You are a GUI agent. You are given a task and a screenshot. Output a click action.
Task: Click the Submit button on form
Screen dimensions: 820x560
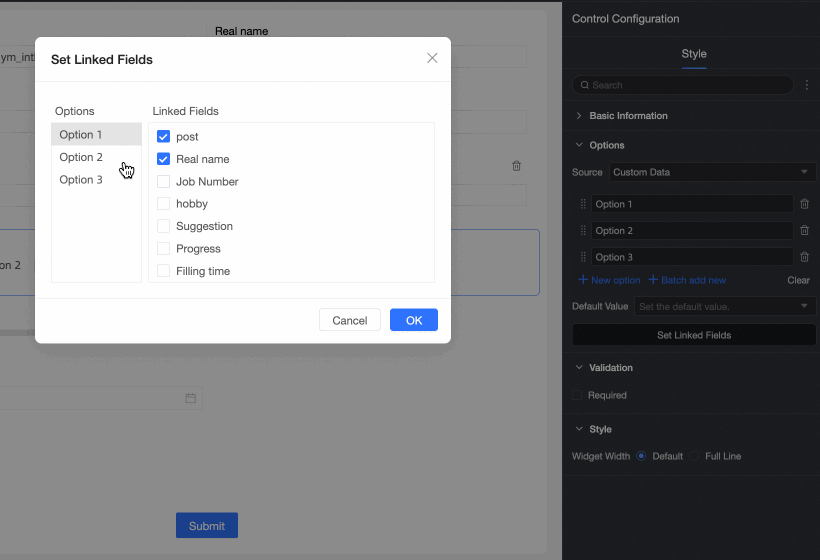207,525
